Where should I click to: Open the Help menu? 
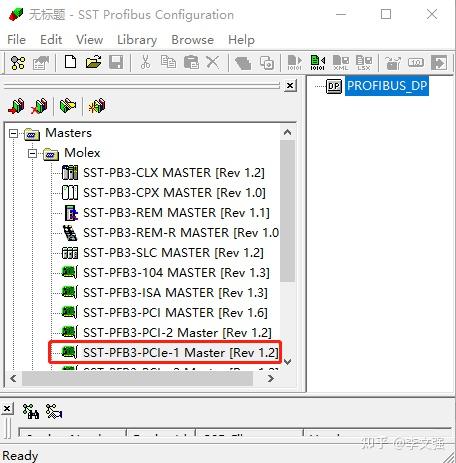tap(241, 40)
